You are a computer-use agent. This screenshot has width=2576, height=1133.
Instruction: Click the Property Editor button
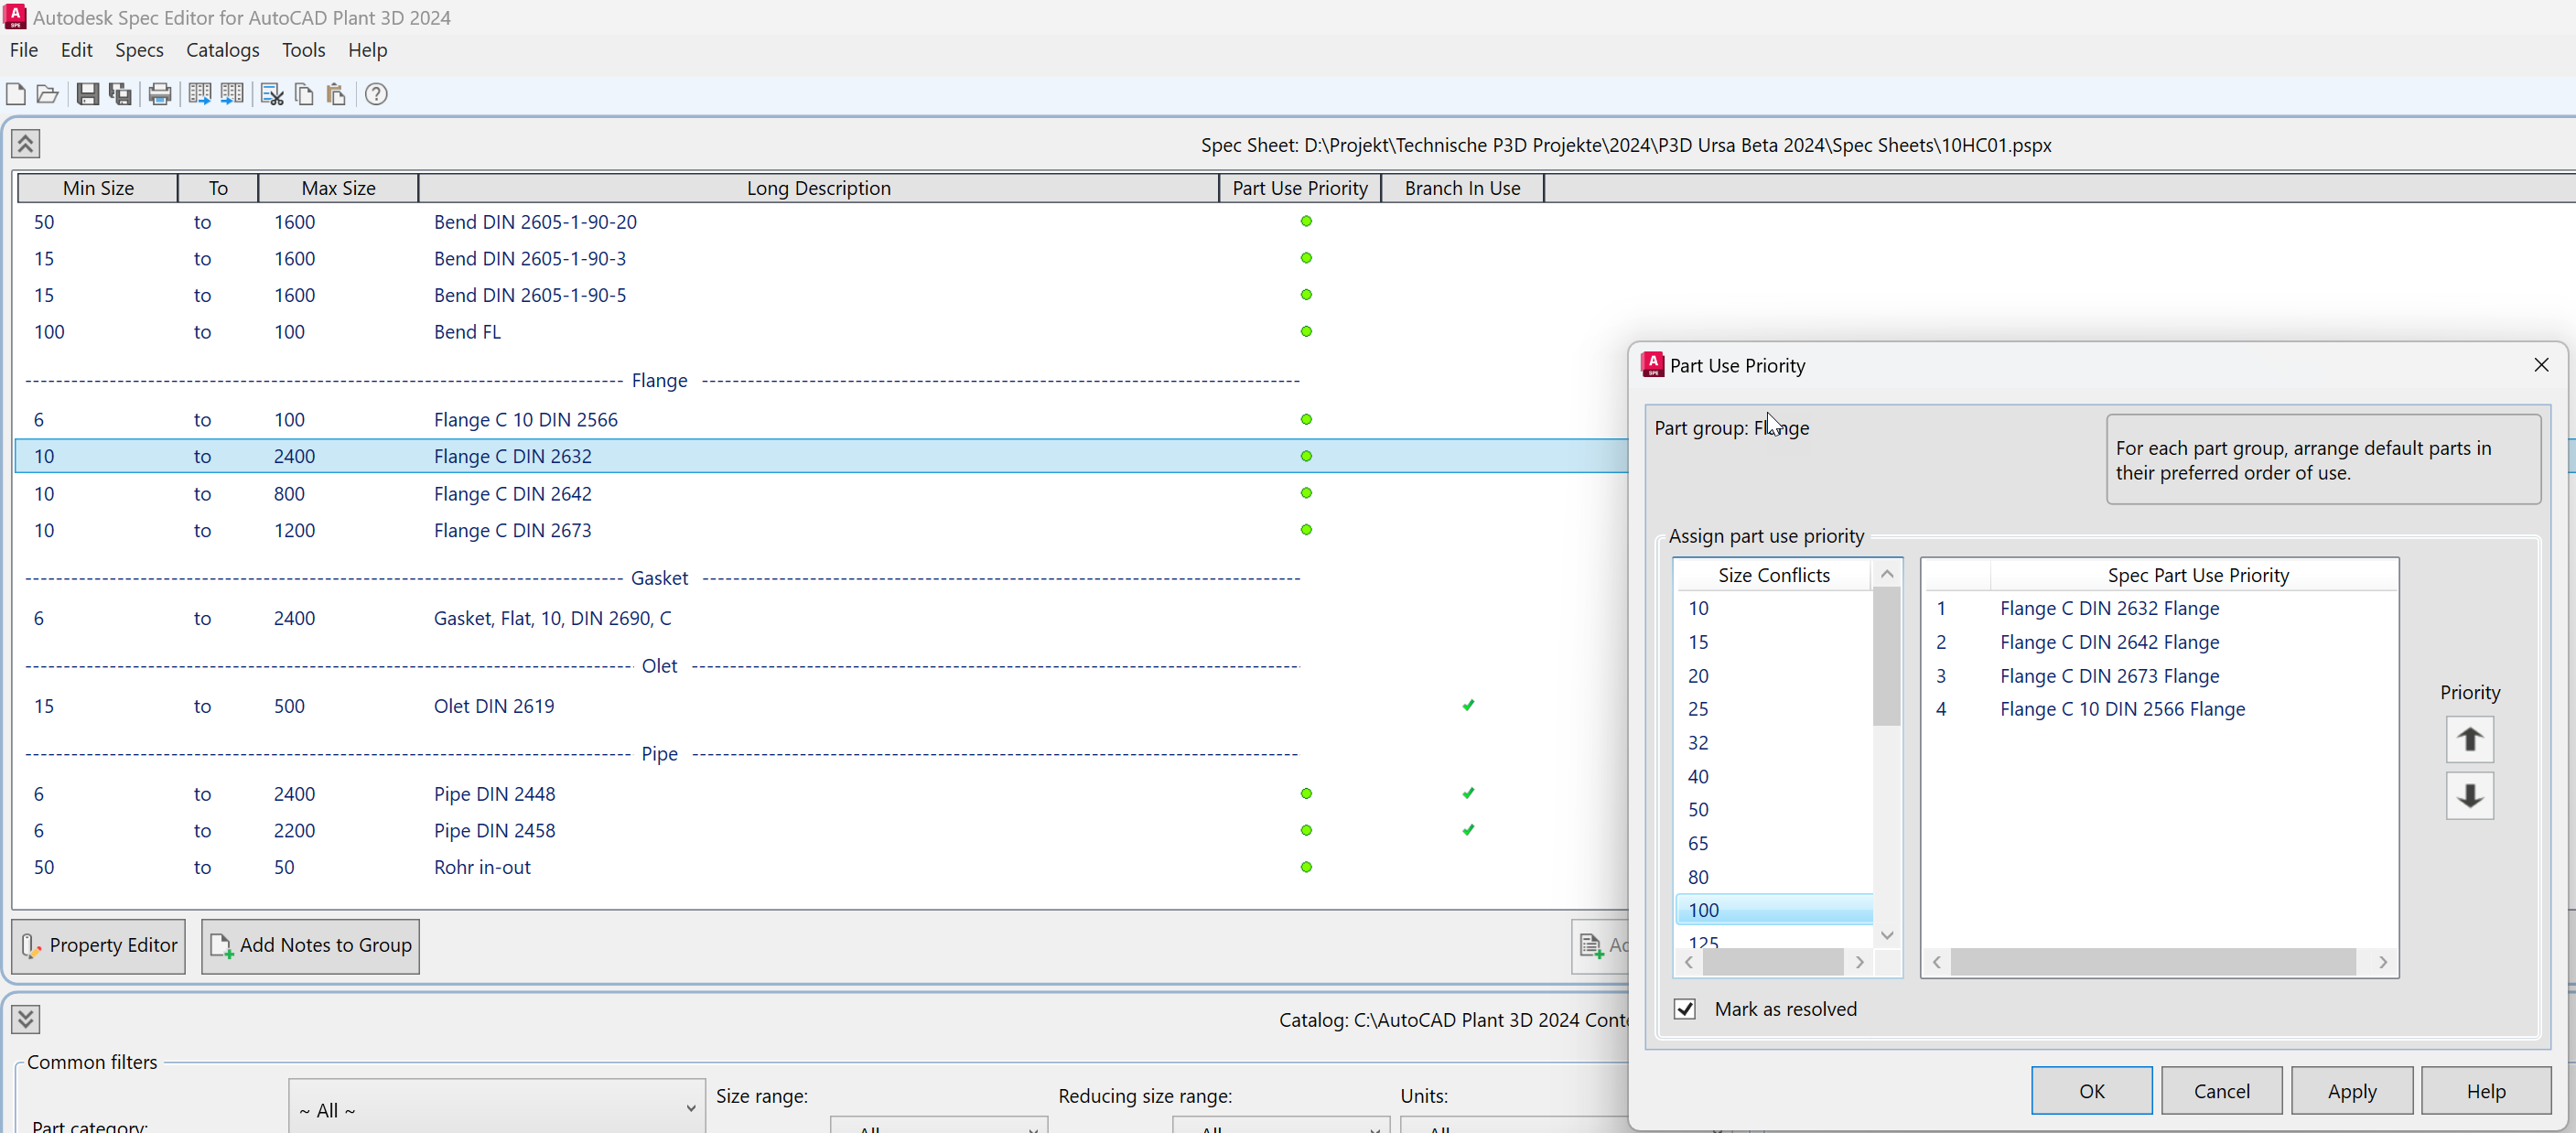pyautogui.click(x=97, y=945)
